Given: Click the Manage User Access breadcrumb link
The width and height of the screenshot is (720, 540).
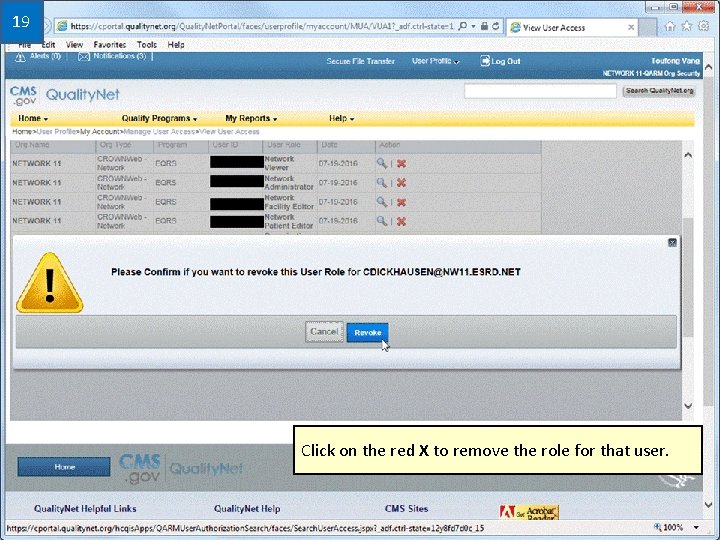Looking at the screenshot, I should pos(159,132).
